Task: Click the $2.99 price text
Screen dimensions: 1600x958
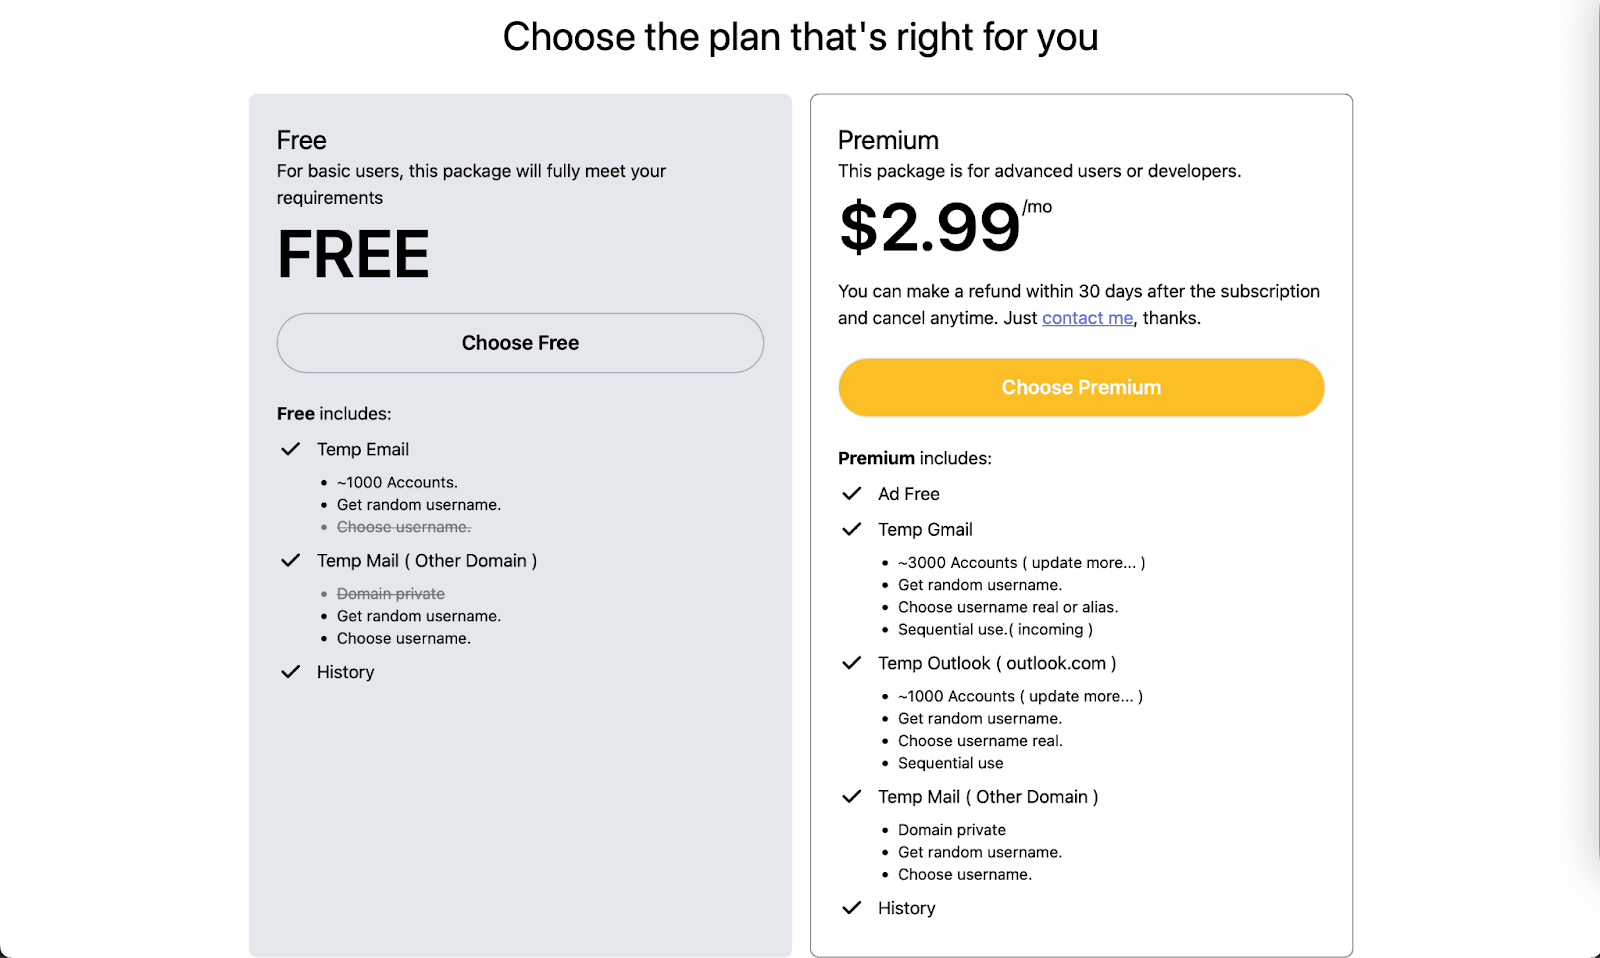Action: tap(930, 228)
